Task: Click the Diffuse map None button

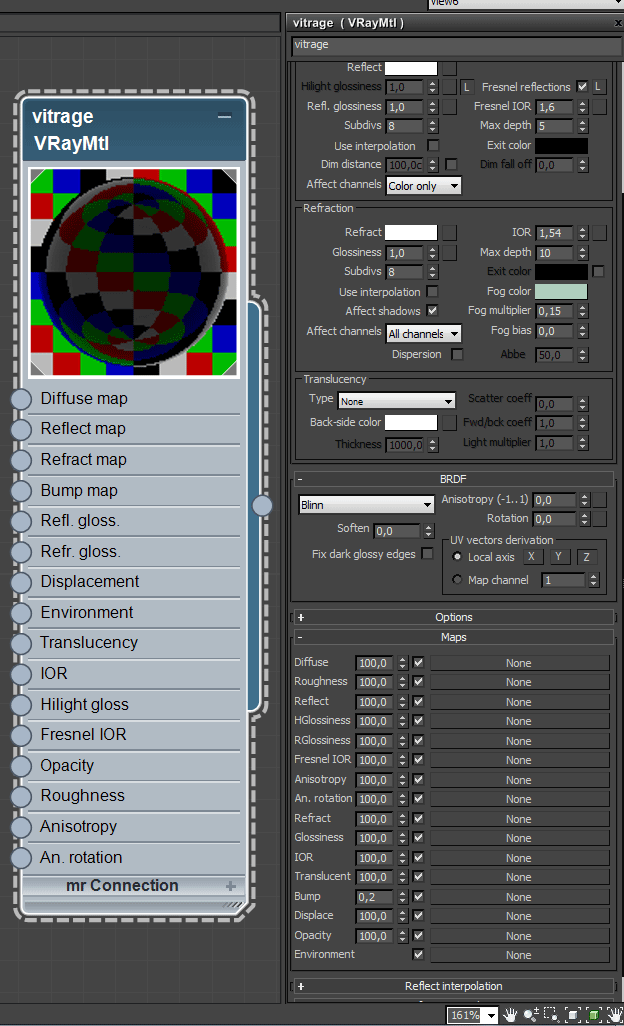Action: (x=519, y=663)
